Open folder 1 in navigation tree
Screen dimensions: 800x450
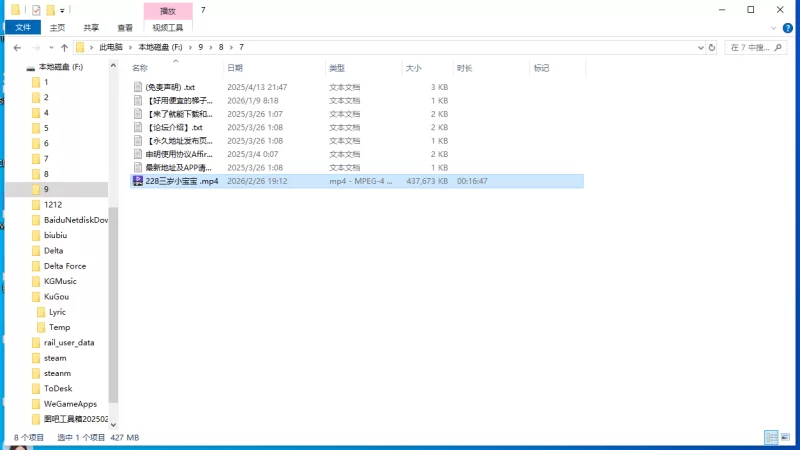[46, 82]
